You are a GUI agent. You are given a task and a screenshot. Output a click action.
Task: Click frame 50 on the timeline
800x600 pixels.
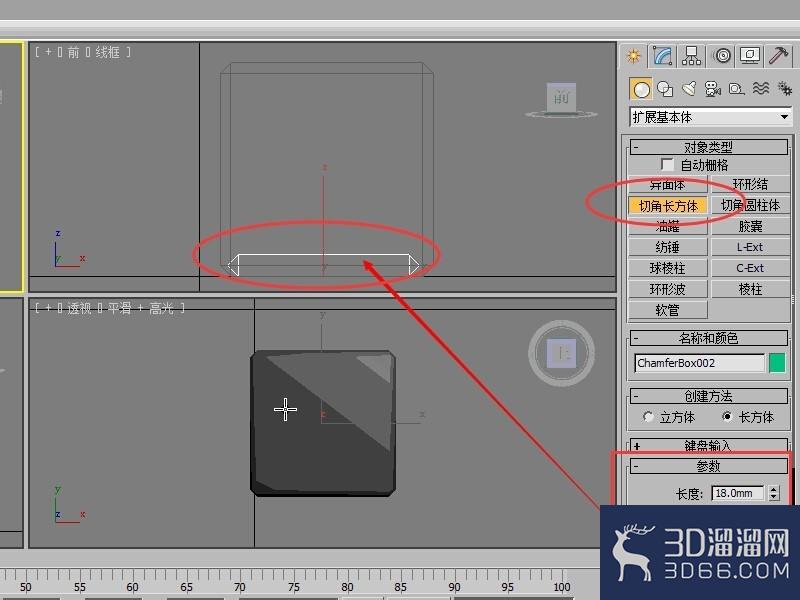click(26, 587)
